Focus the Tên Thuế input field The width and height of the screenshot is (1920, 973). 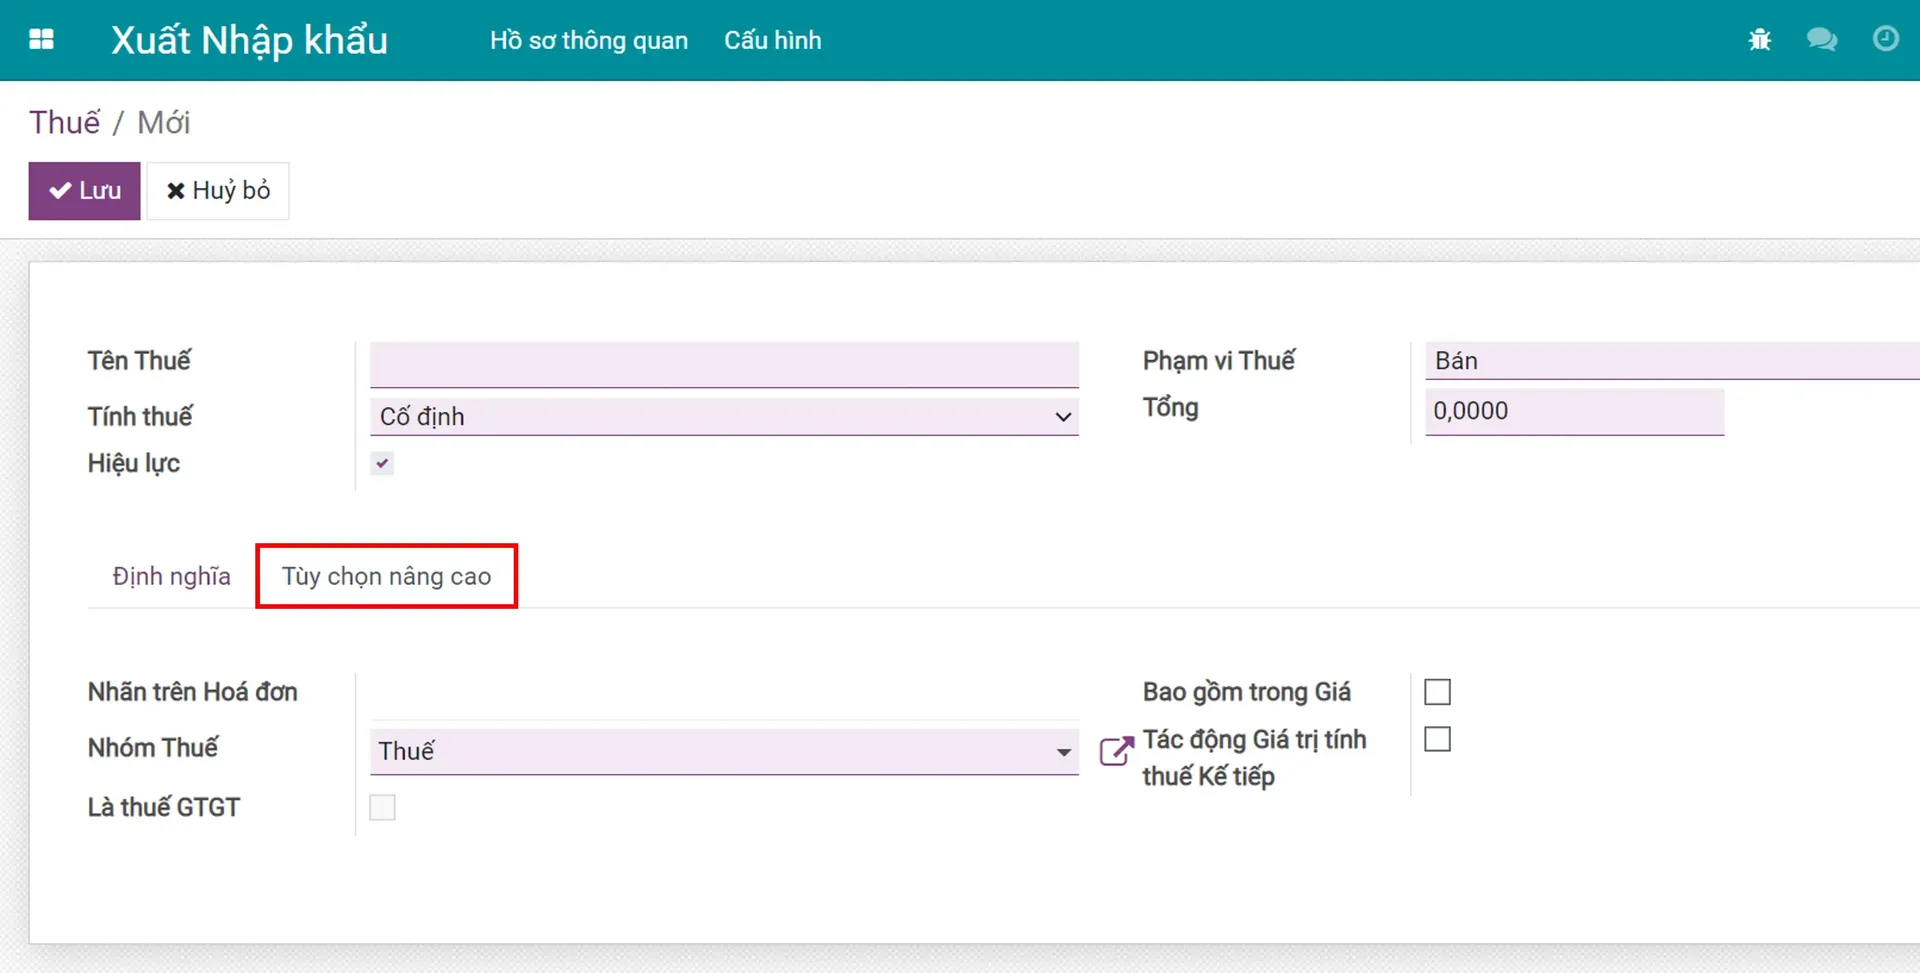coord(724,364)
